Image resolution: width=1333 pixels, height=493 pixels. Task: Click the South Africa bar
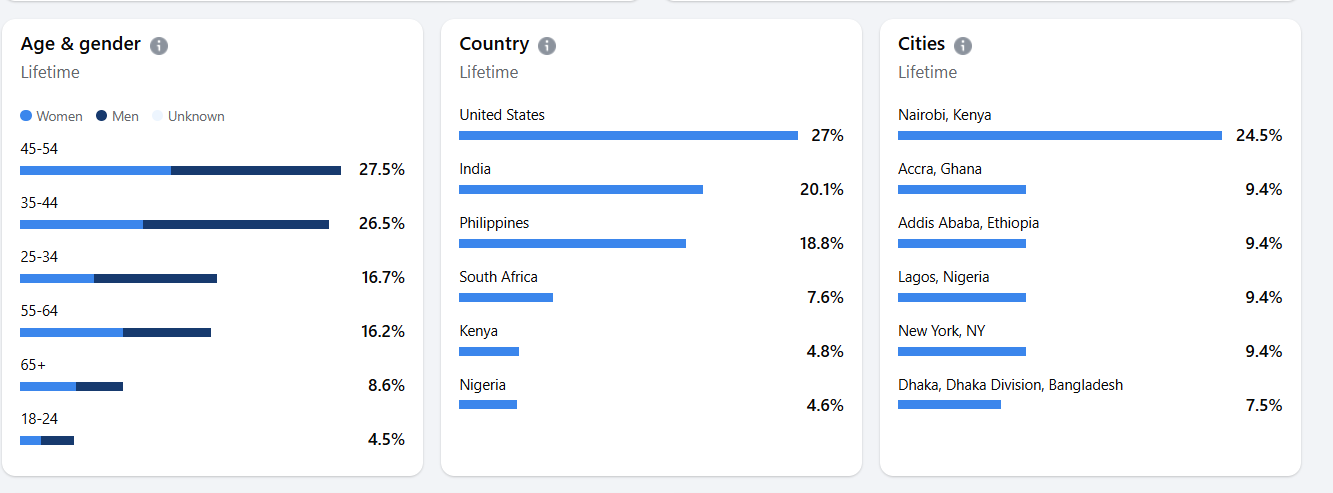(x=506, y=297)
